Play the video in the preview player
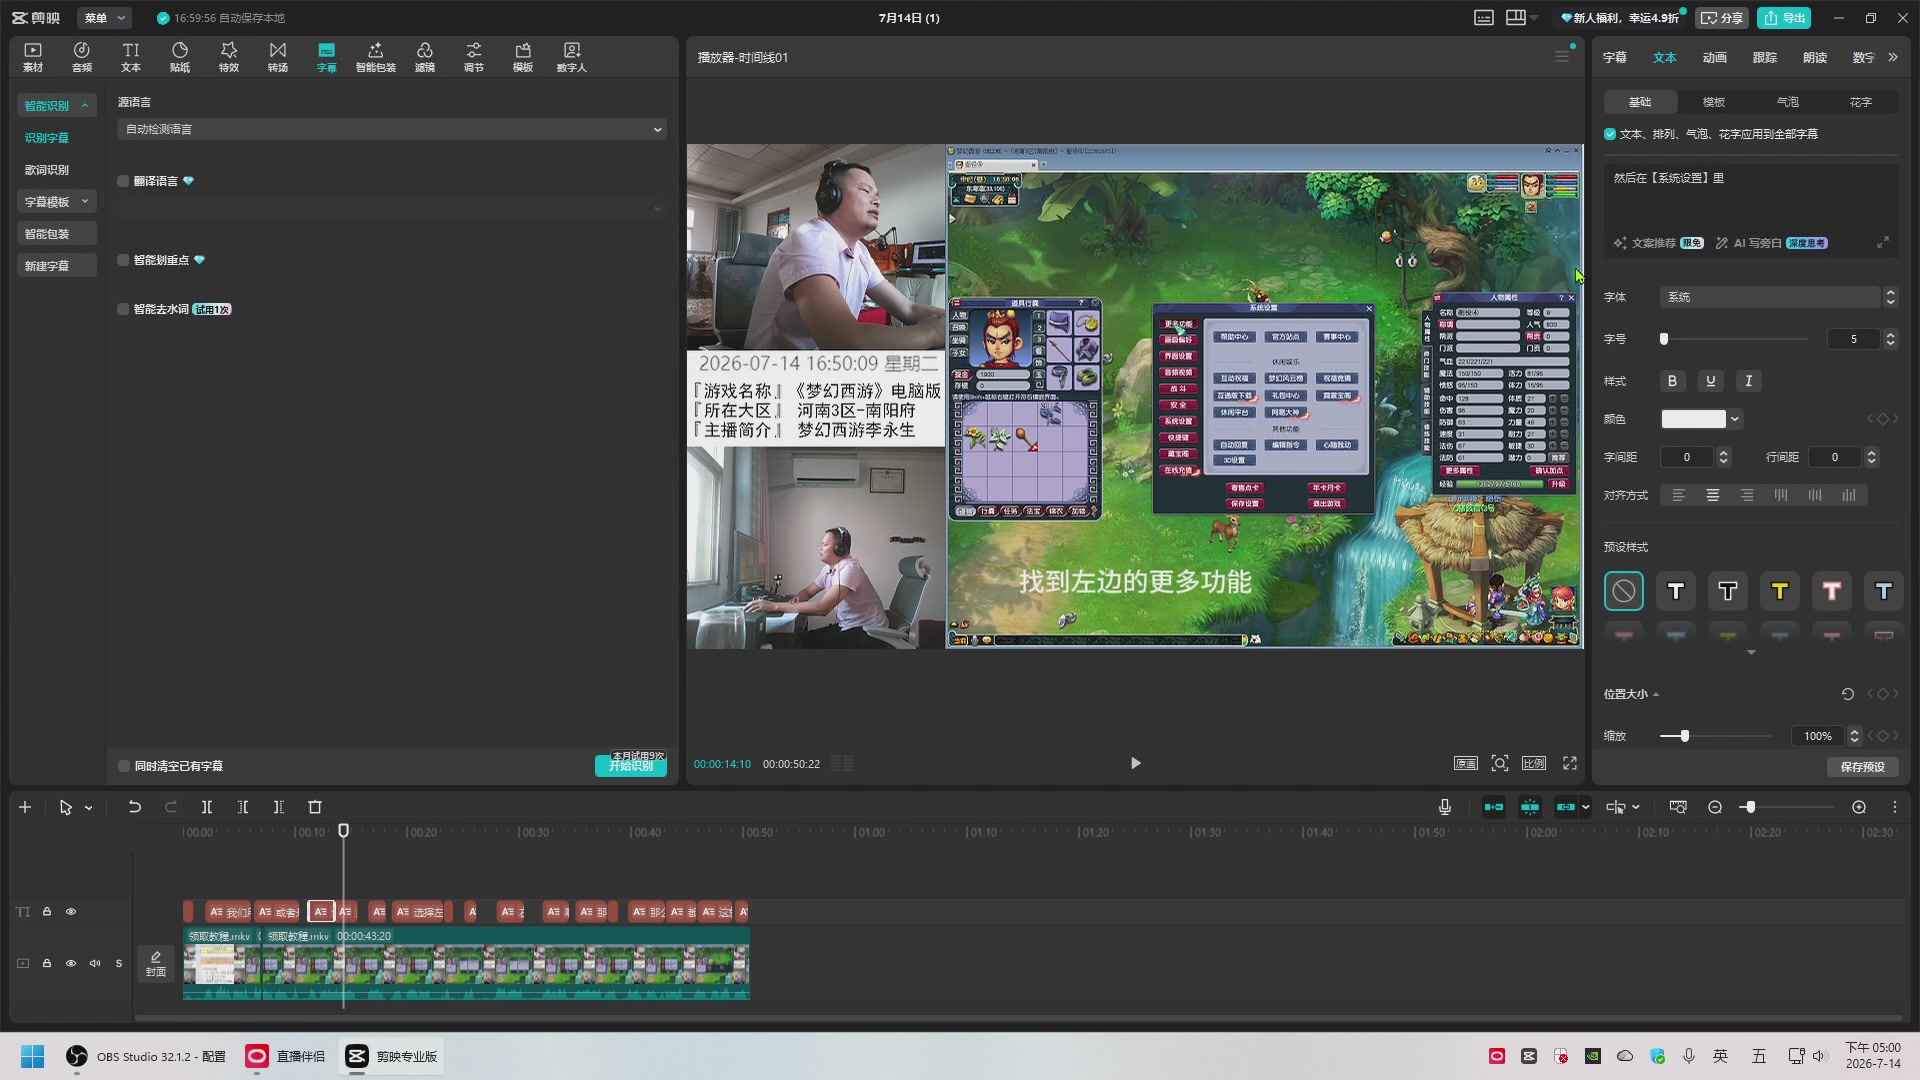Image resolution: width=1920 pixels, height=1080 pixels. click(1135, 763)
